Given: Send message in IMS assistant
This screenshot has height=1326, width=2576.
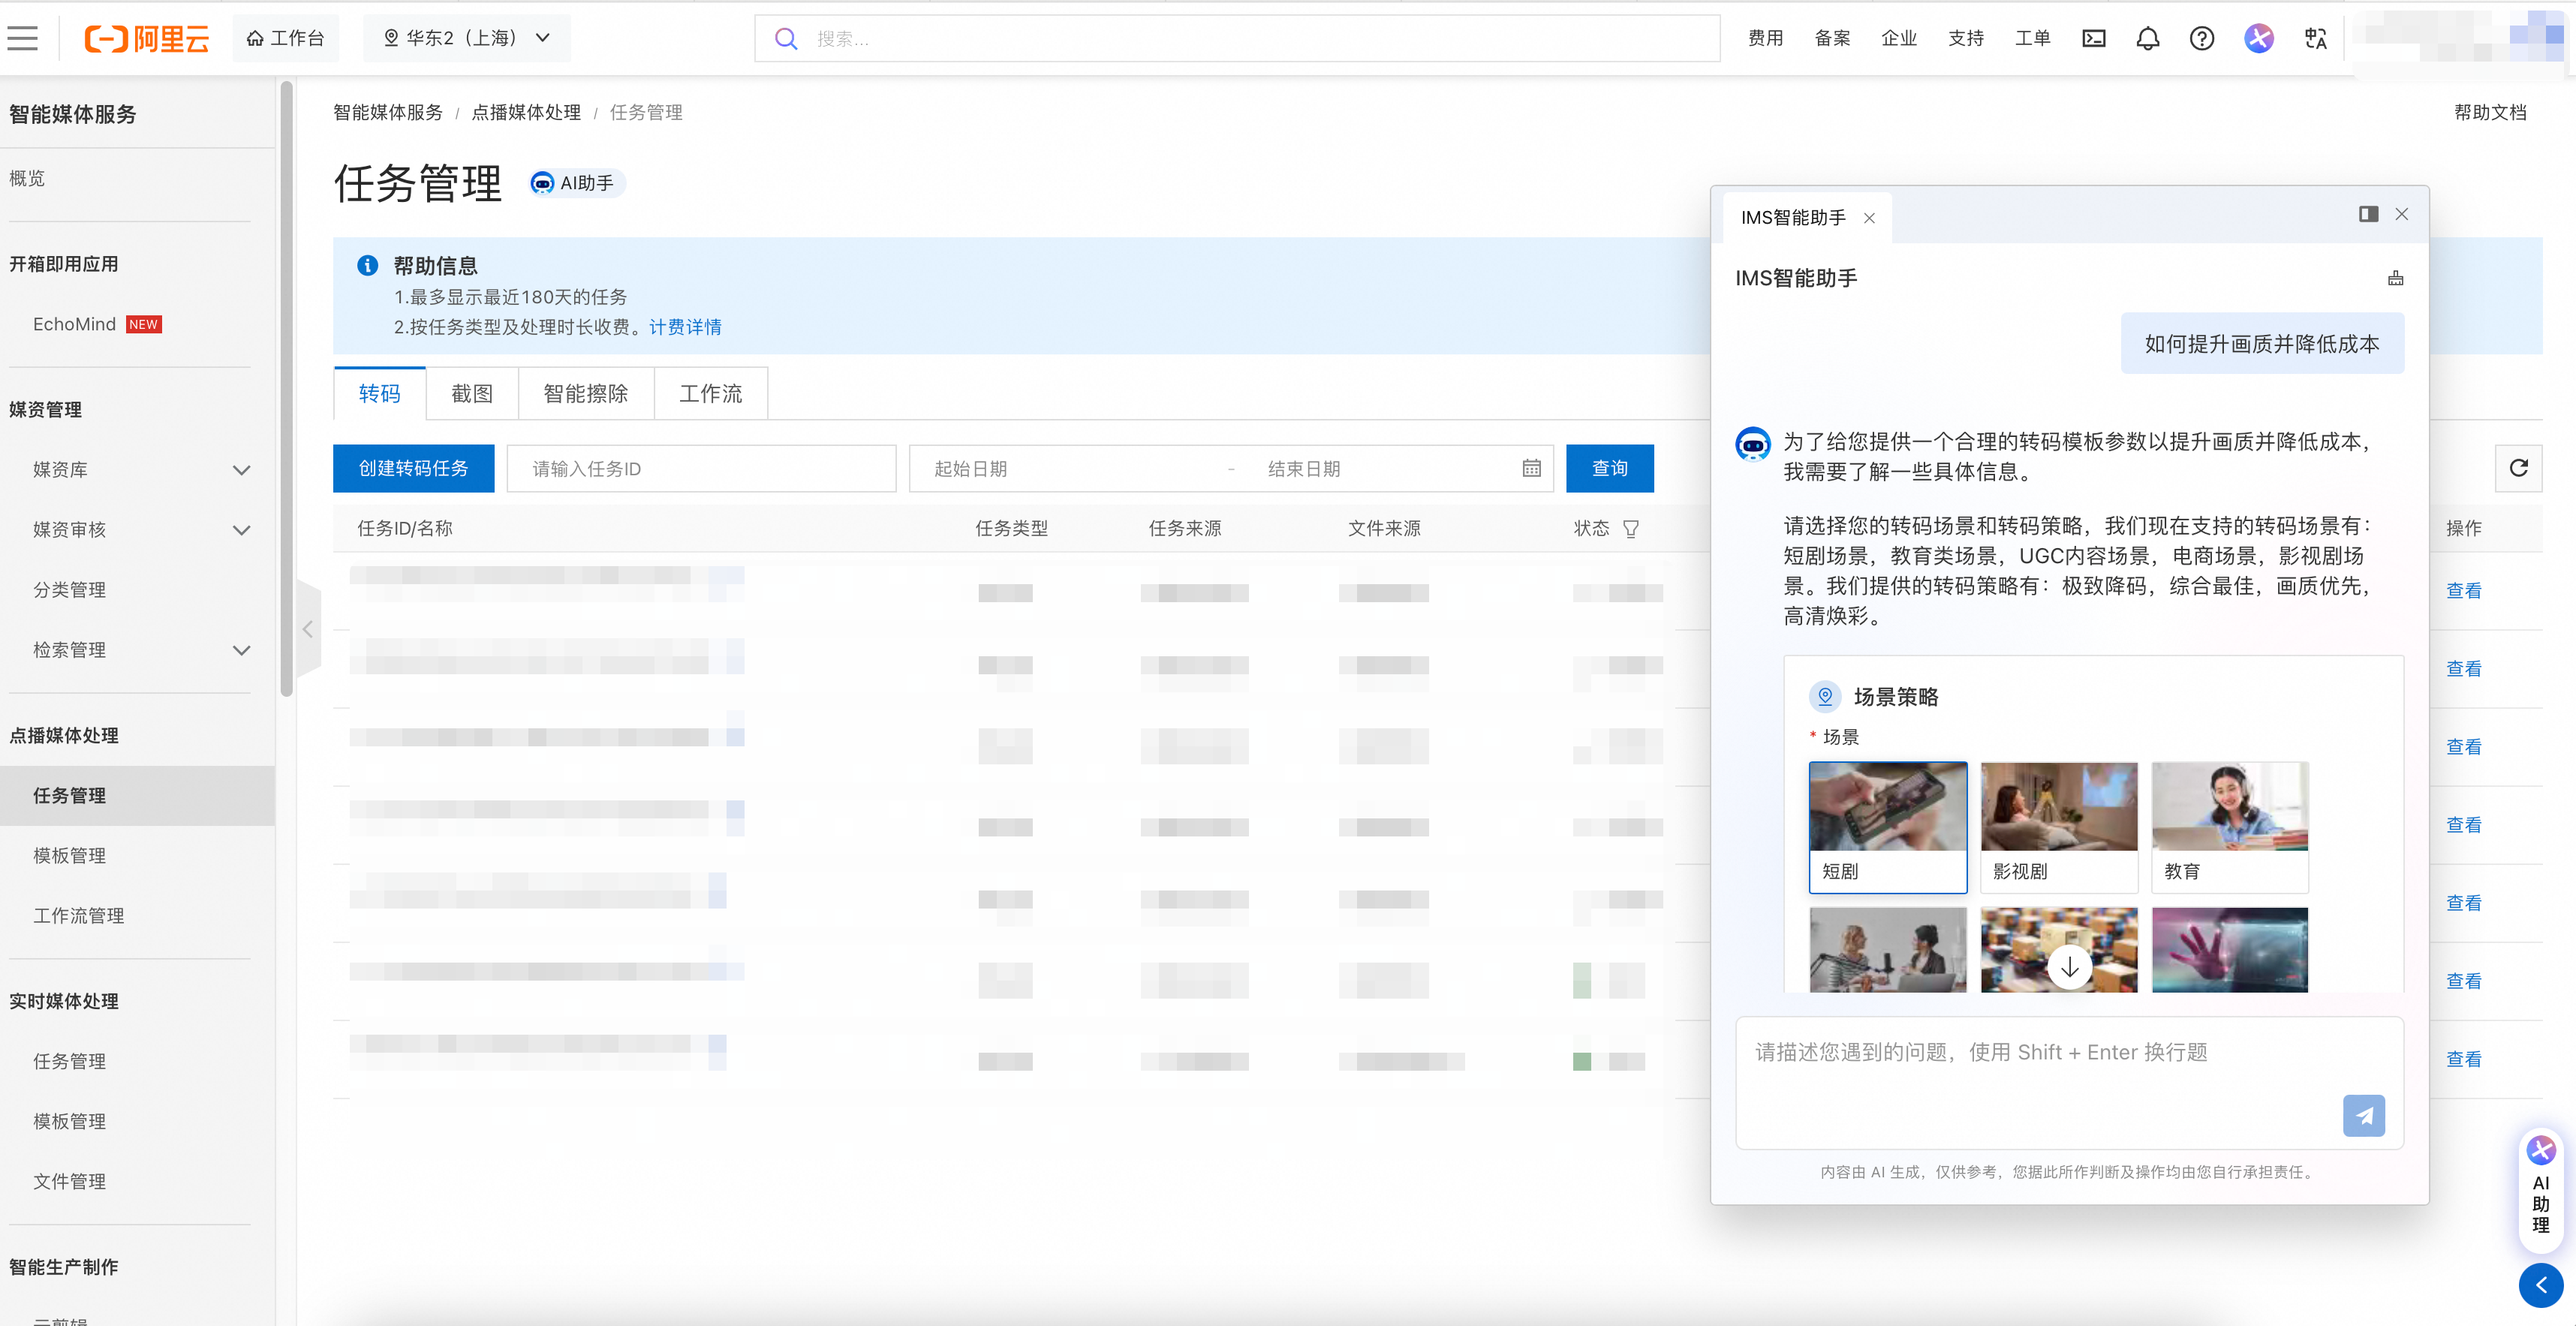Looking at the screenshot, I should tap(2363, 1115).
